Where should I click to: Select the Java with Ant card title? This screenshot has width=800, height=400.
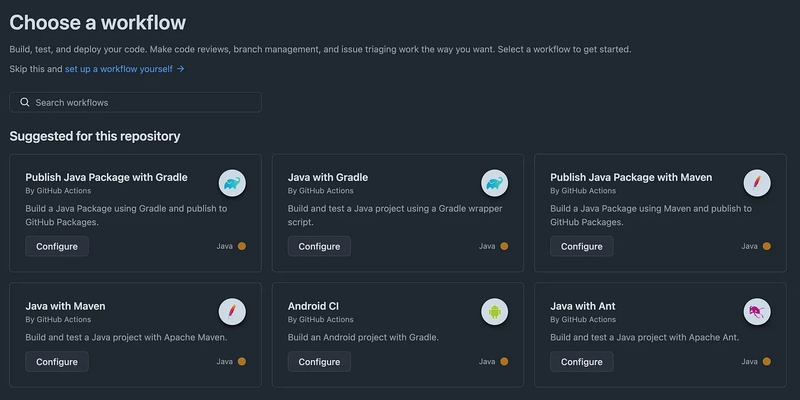[x=583, y=306]
